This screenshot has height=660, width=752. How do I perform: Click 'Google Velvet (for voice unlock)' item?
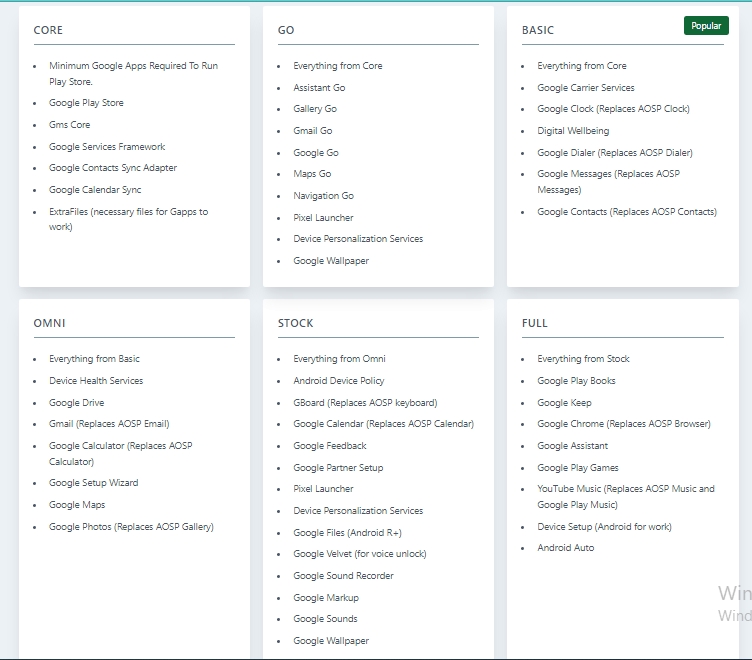point(360,554)
